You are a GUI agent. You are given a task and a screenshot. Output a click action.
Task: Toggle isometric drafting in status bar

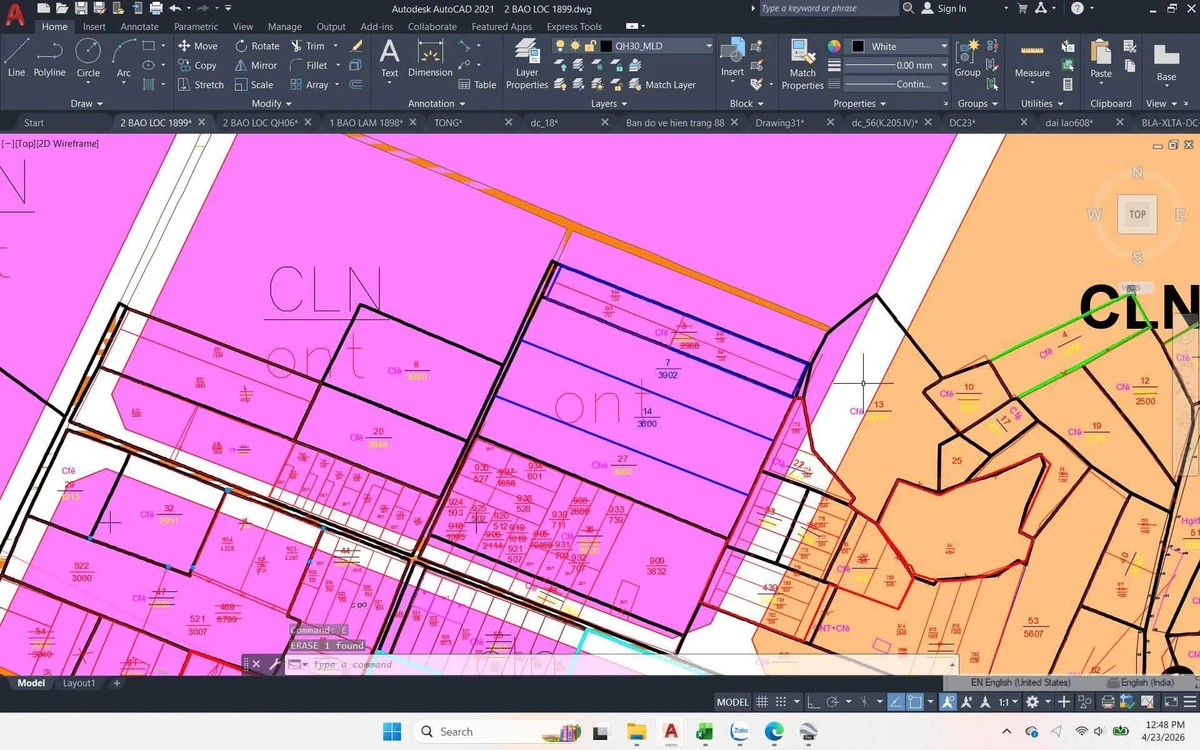866,702
